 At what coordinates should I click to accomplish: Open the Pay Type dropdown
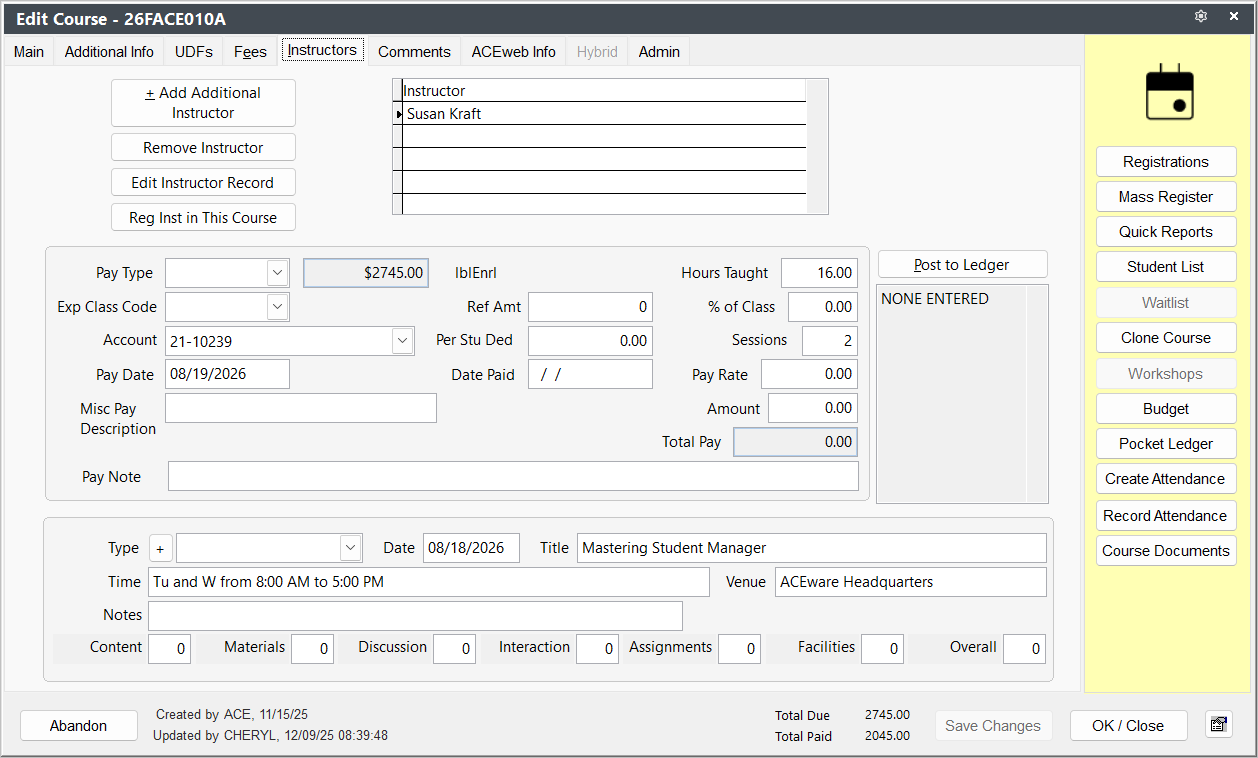[277, 273]
